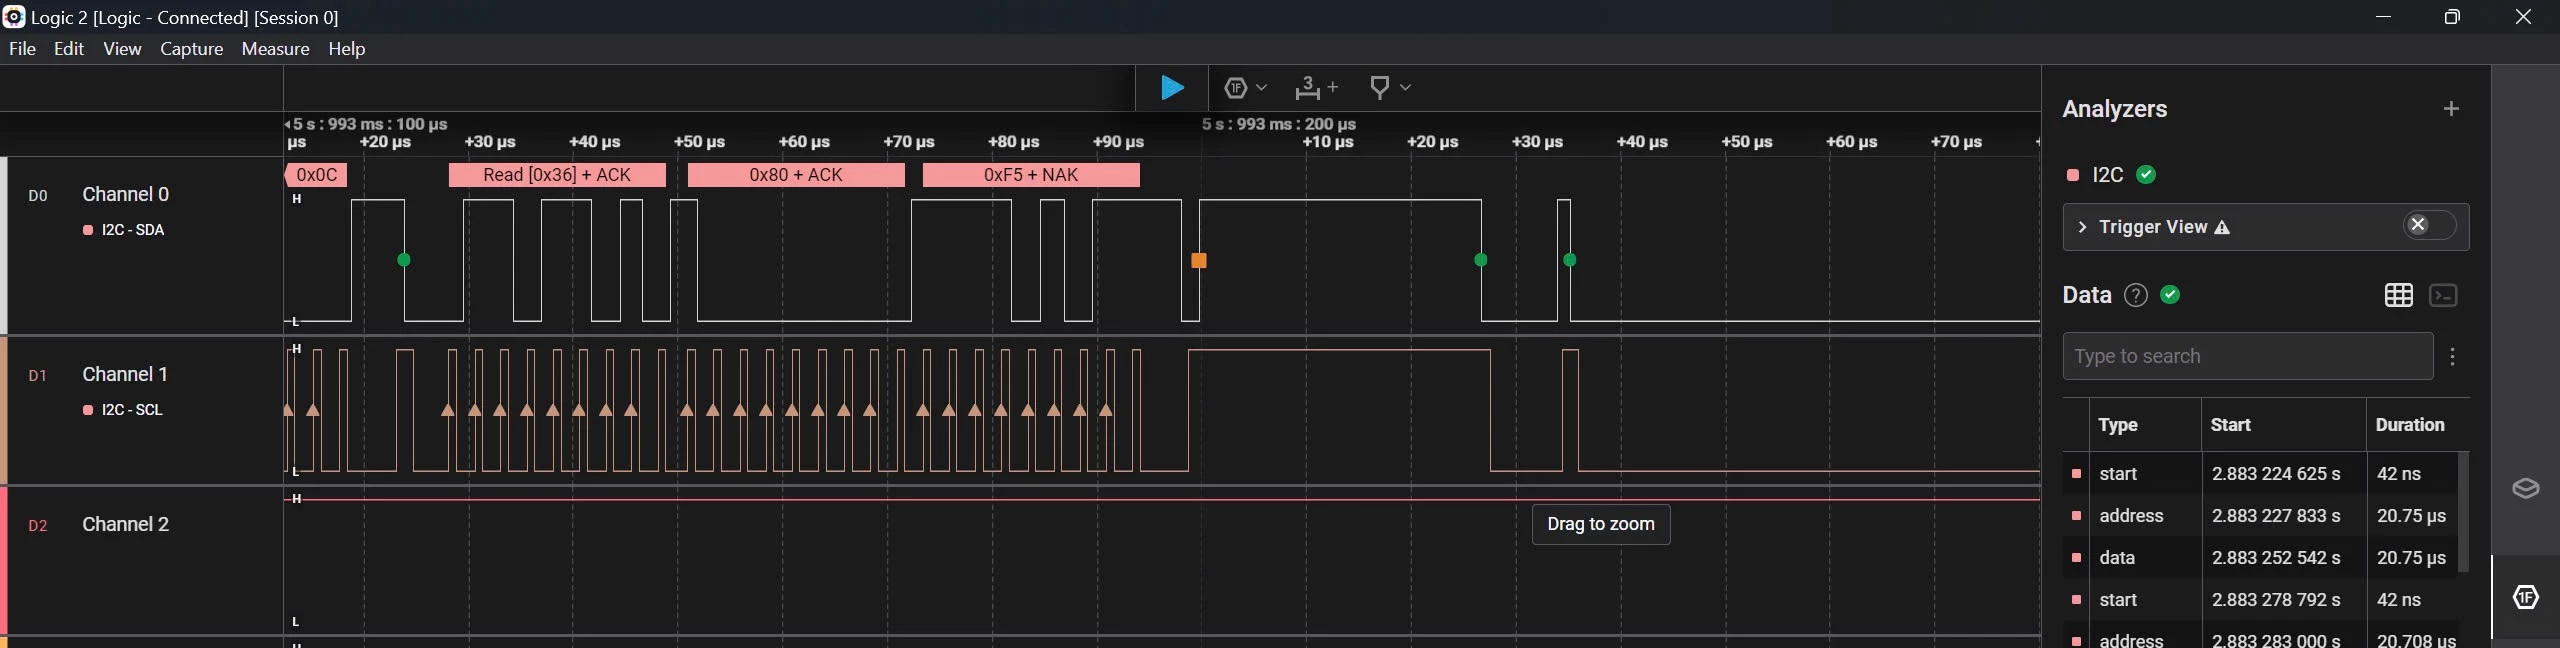
Task: Open the stacked-layers sidebar panel icon
Action: point(2526,488)
